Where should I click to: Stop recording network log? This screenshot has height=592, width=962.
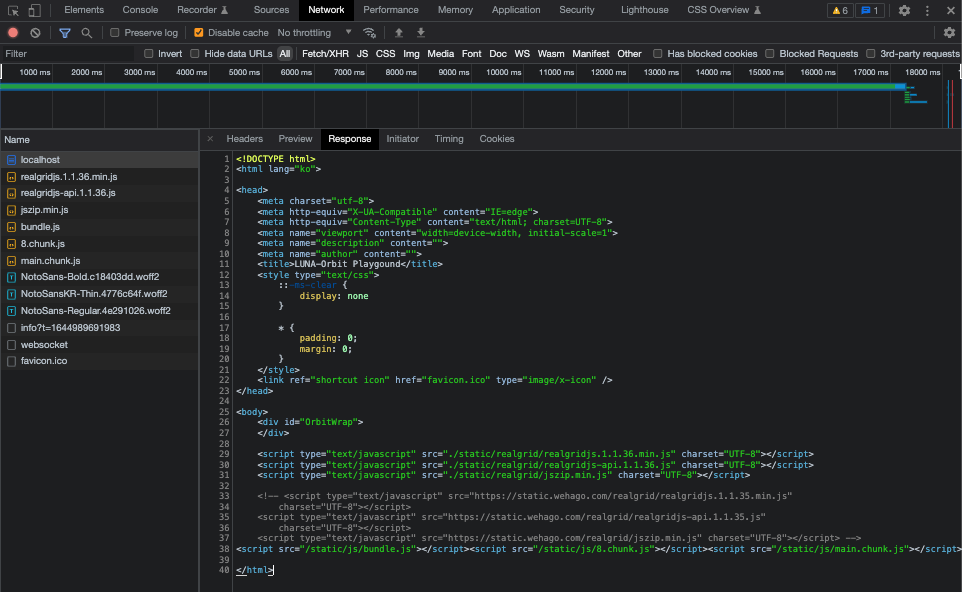point(13,33)
